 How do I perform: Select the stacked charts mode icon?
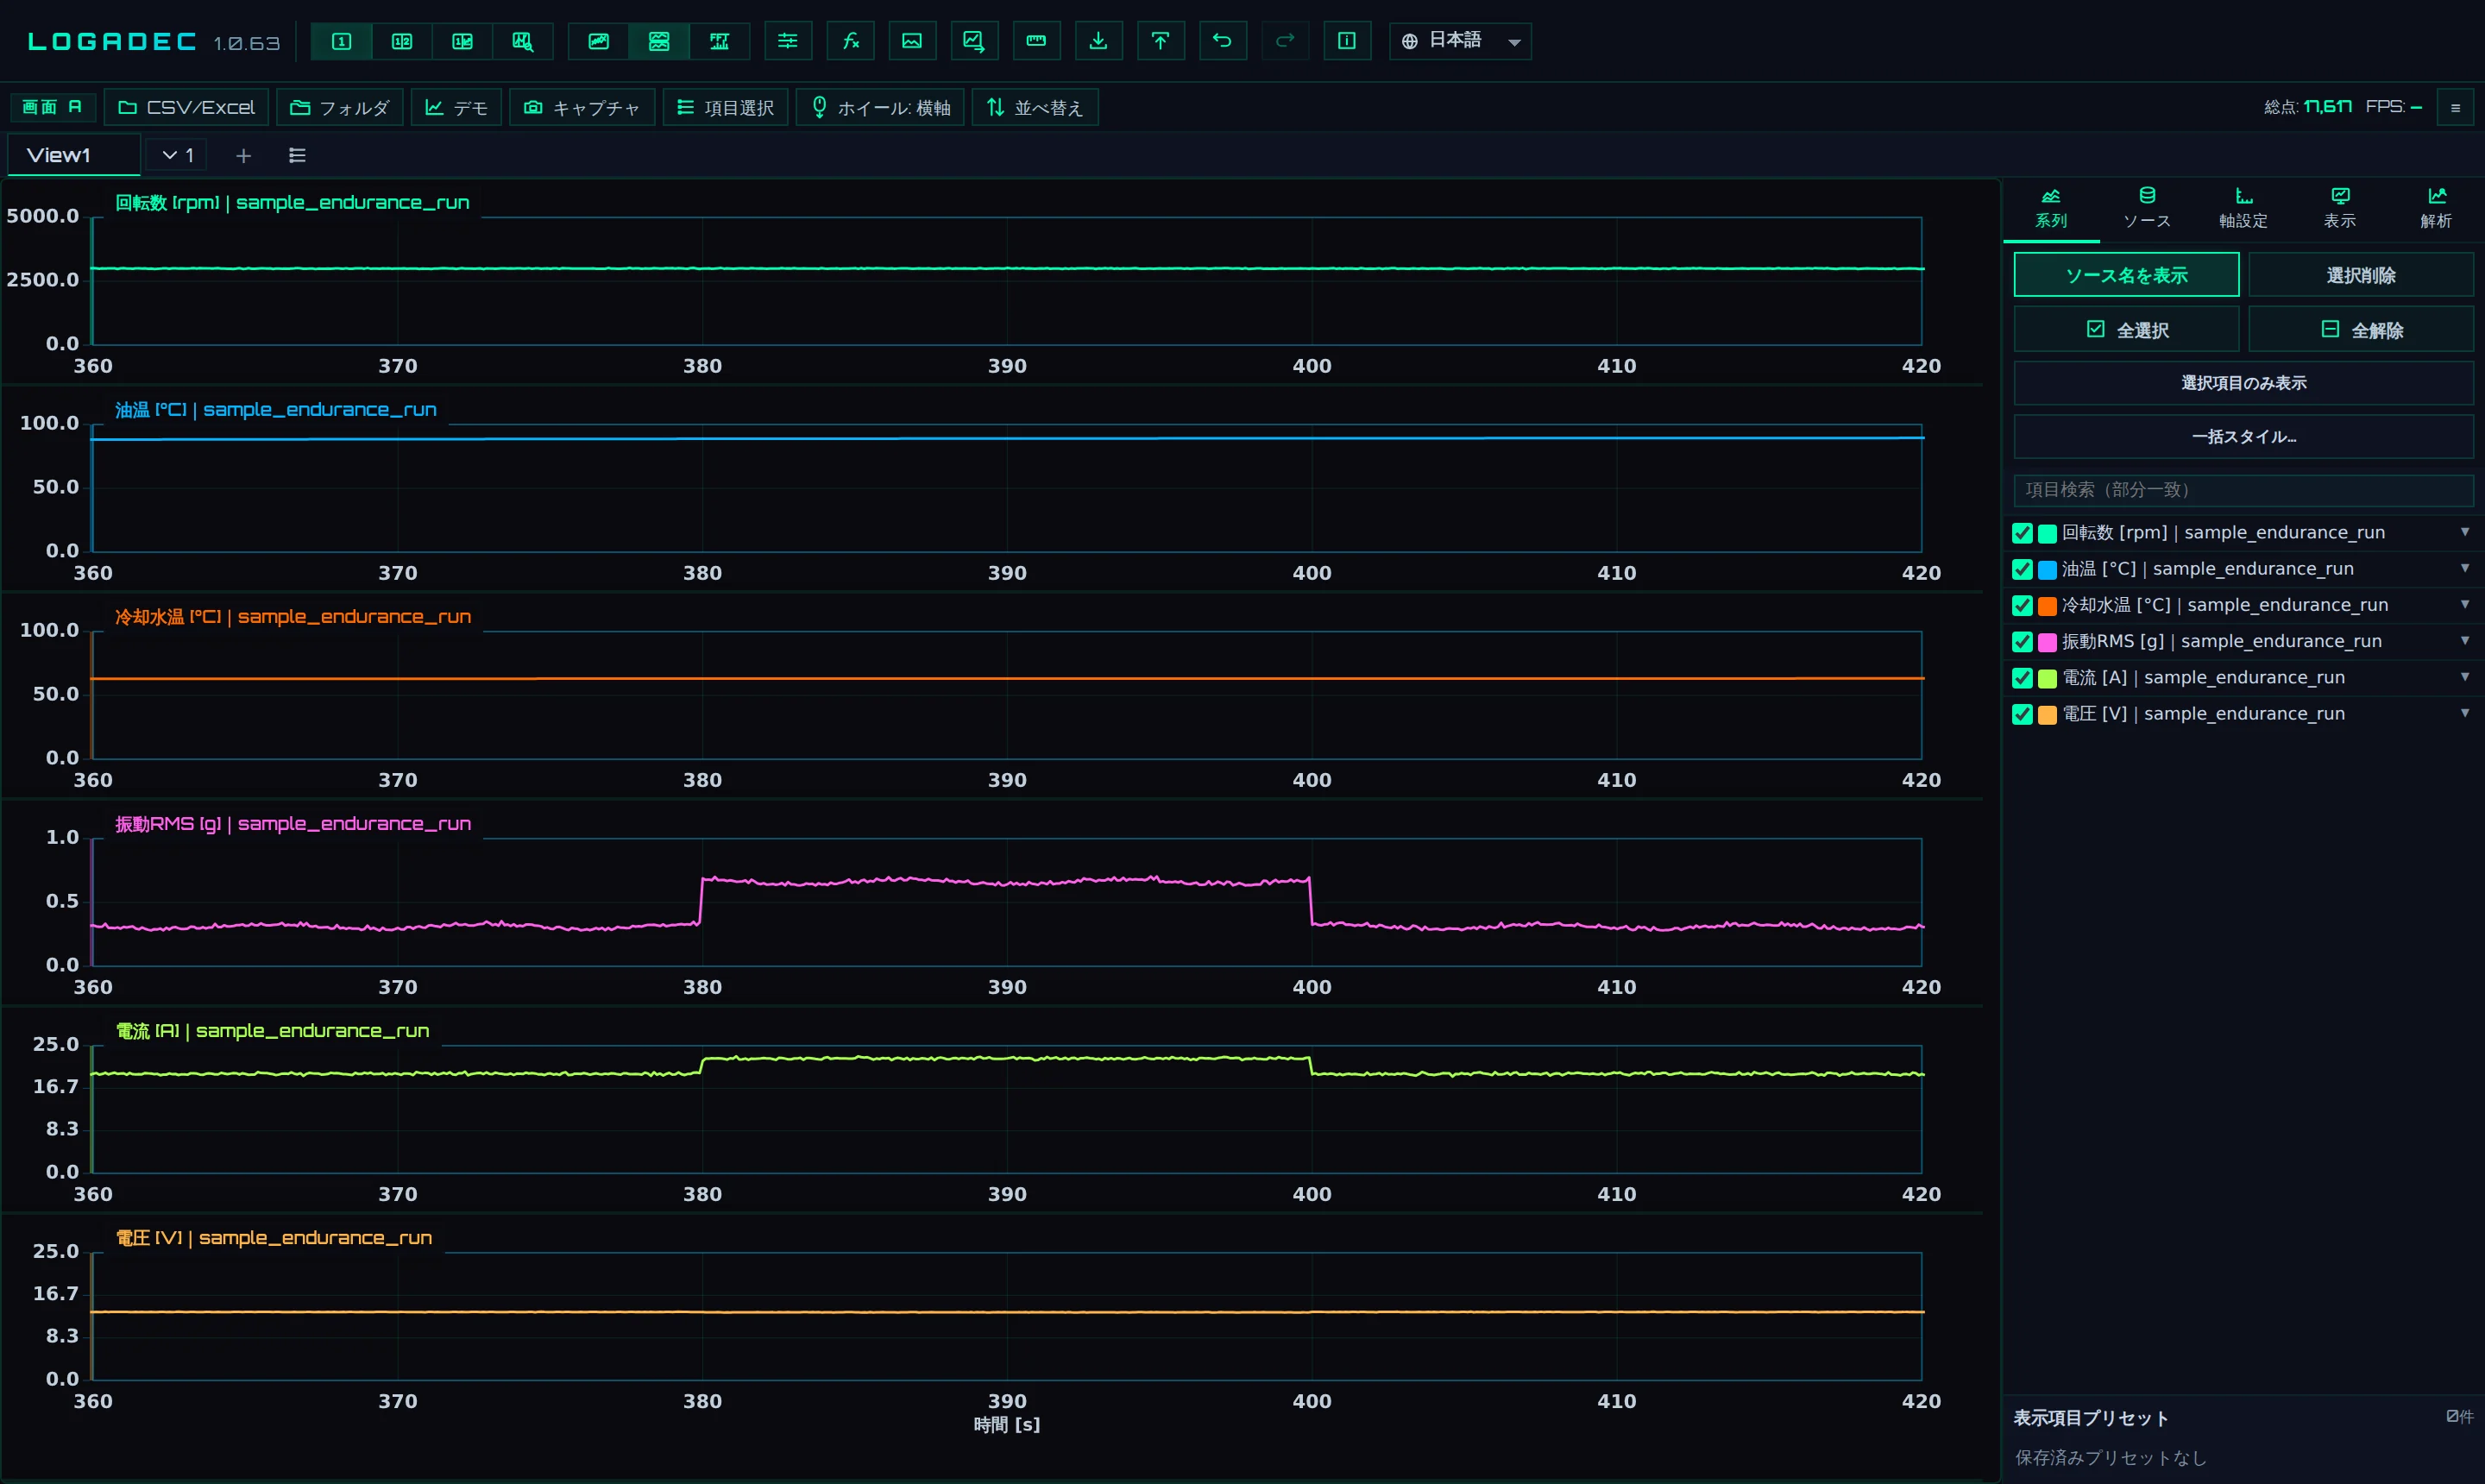point(659,41)
